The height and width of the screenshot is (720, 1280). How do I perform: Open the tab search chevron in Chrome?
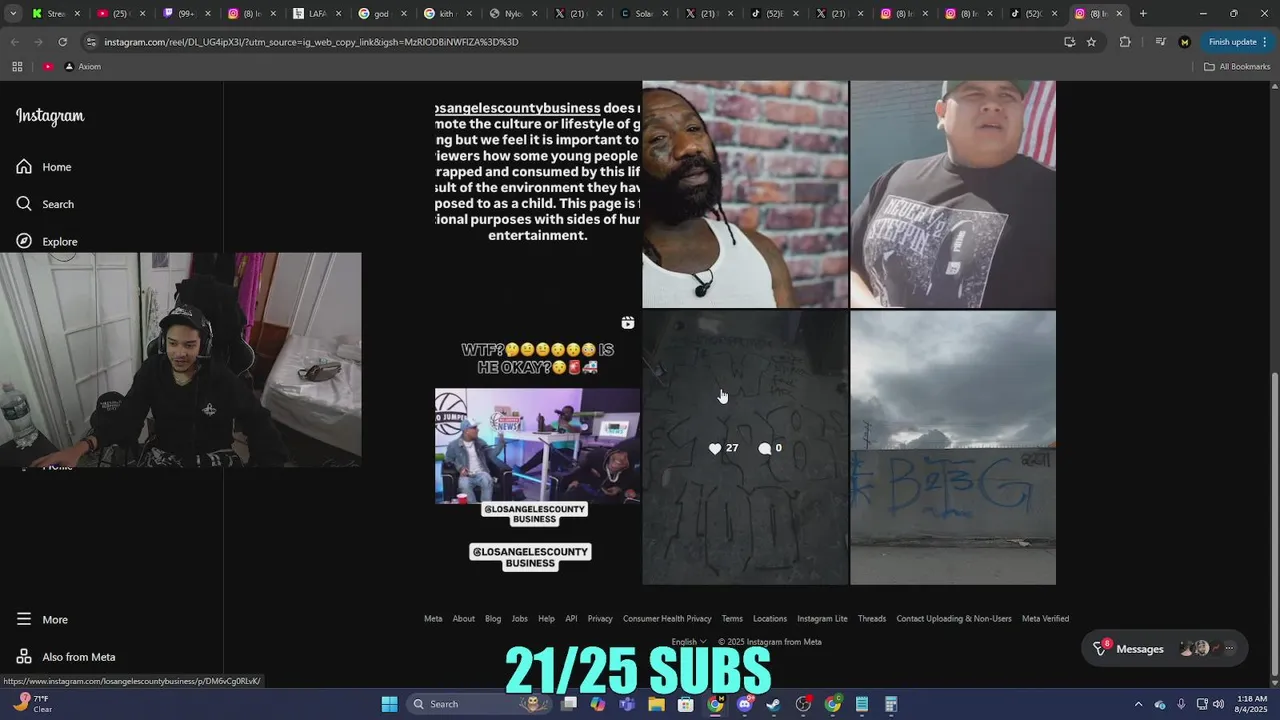15,14
